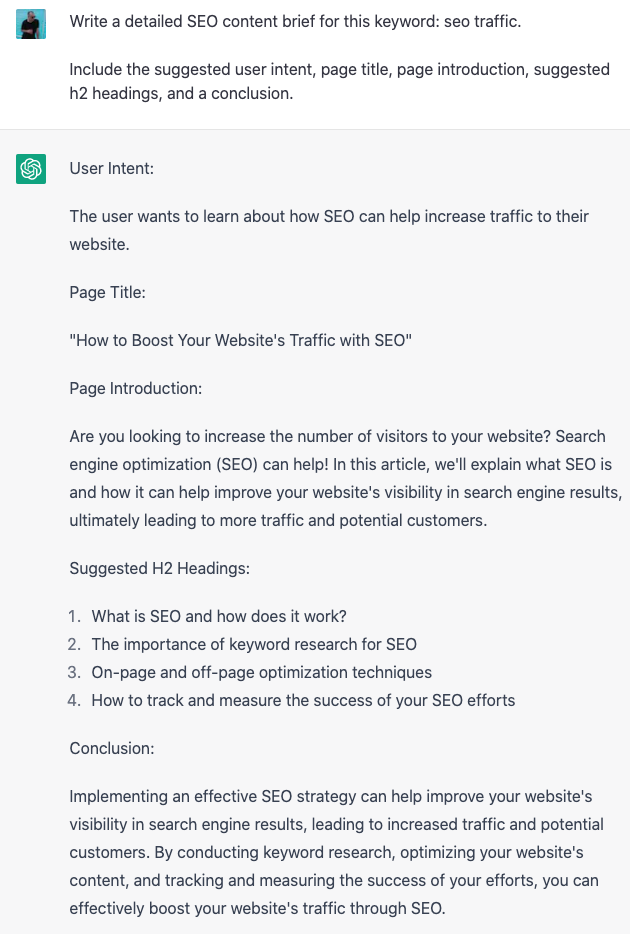Select heading 'What is SEO and how does it work?'
Viewport: 630px width, 934px height.
pyautogui.click(x=219, y=616)
